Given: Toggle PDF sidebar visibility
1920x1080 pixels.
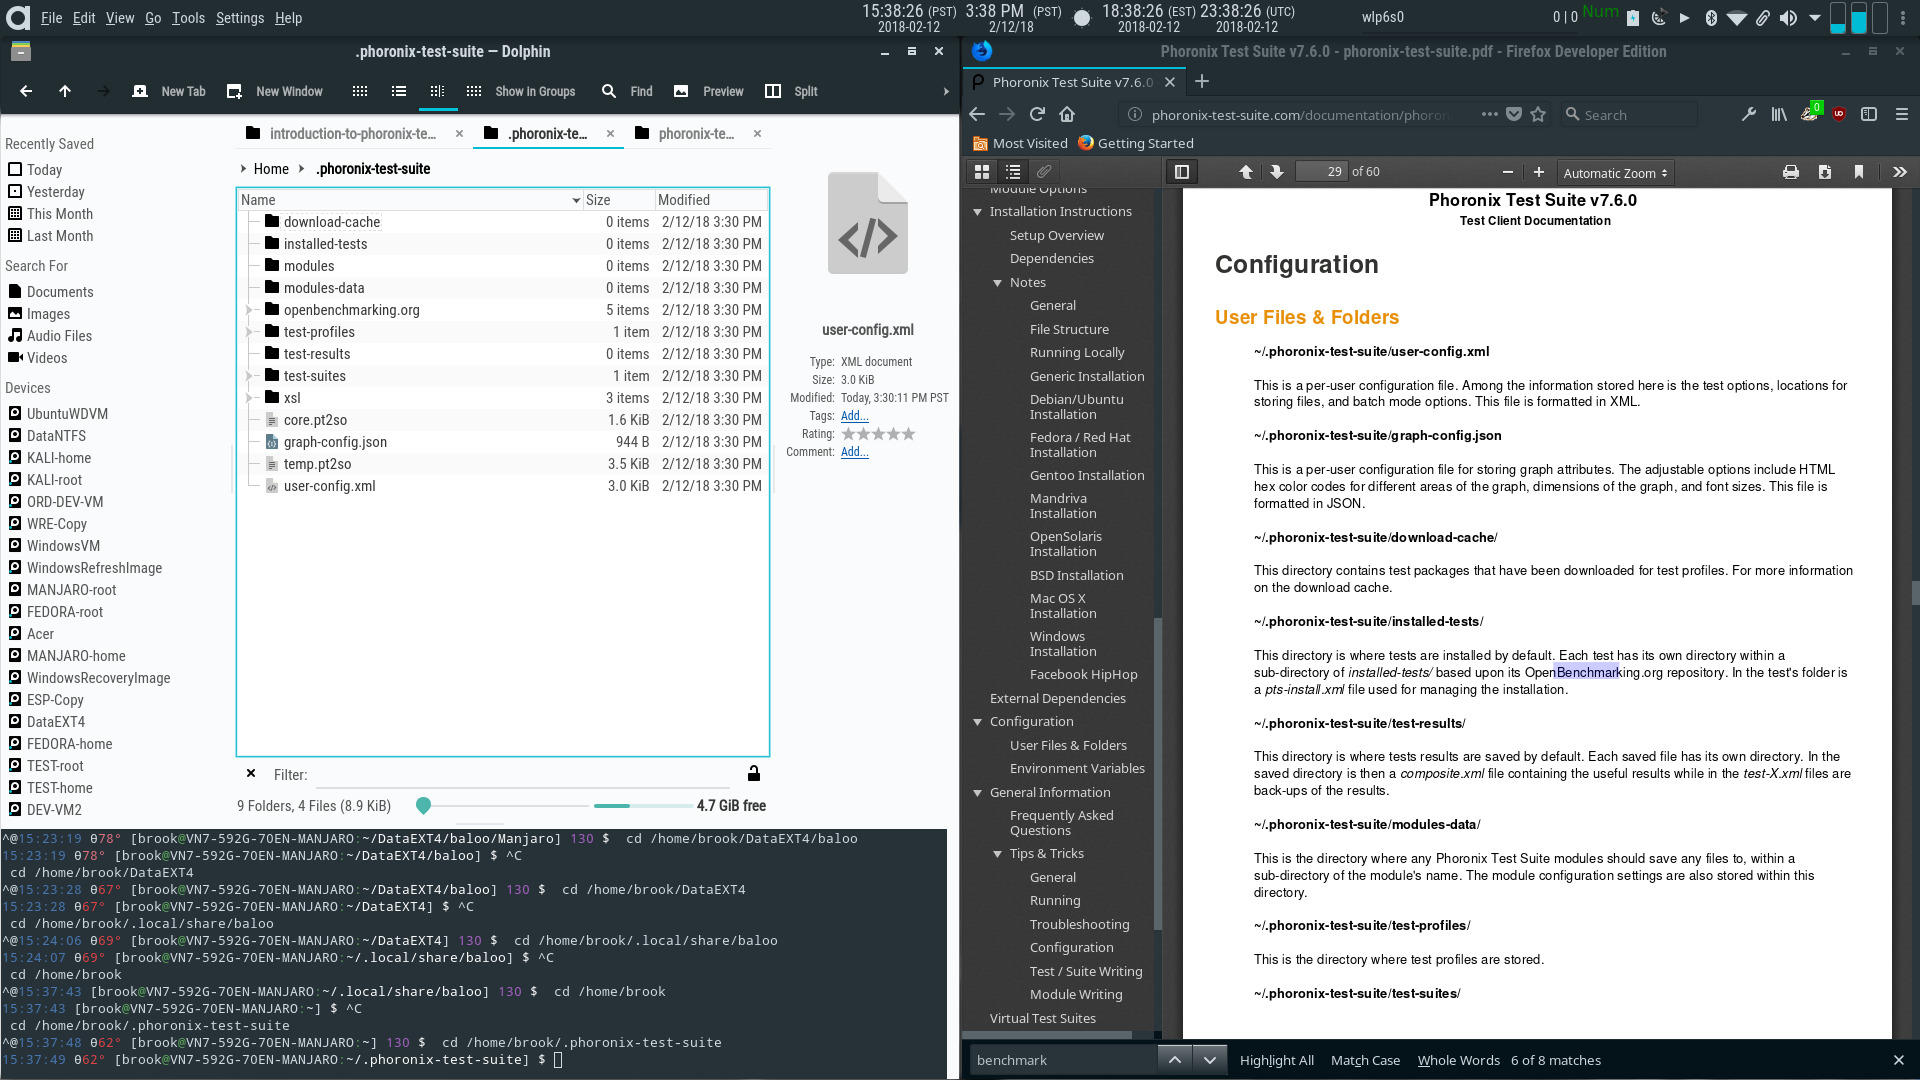Looking at the screenshot, I should pyautogui.click(x=1181, y=172).
